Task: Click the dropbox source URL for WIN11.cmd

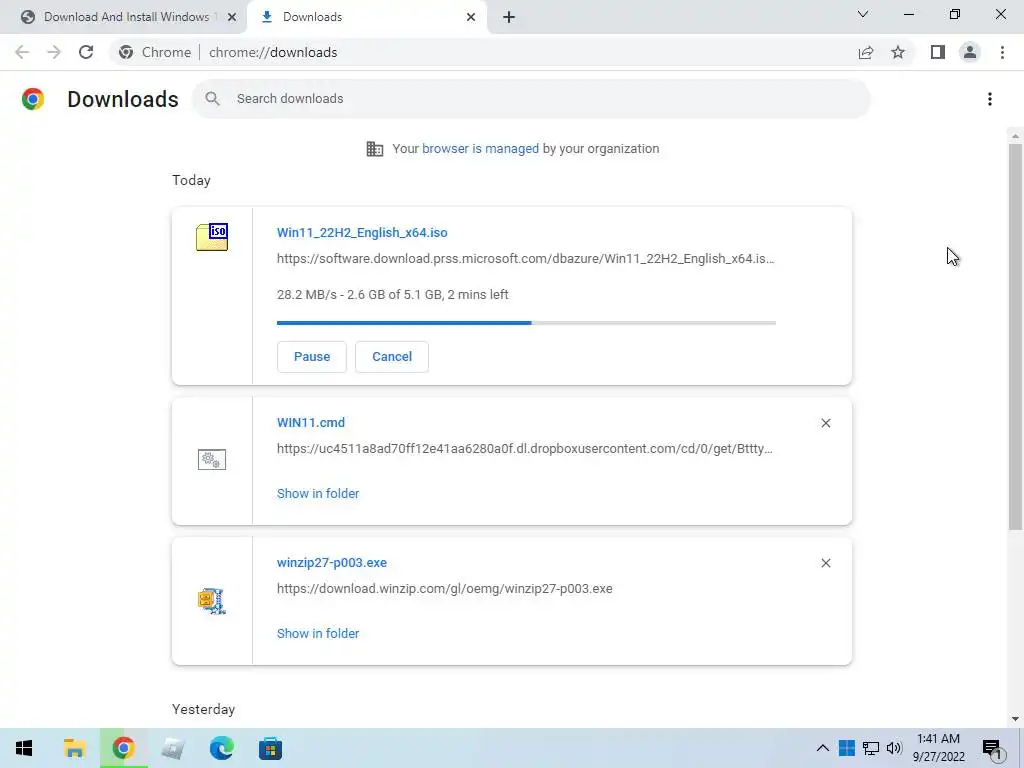Action: tap(524, 449)
